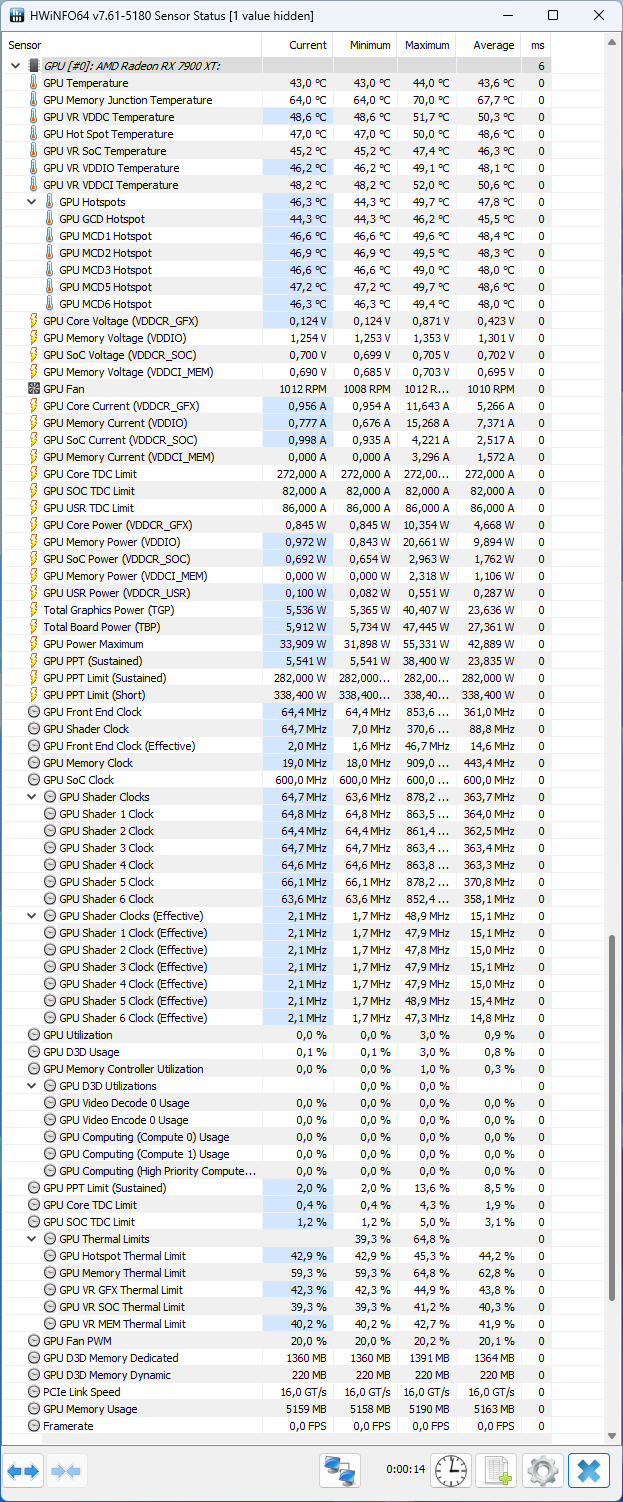Collapse the GPU D3D Utilizations group
The width and height of the screenshot is (623, 1502).
[x=32, y=1086]
